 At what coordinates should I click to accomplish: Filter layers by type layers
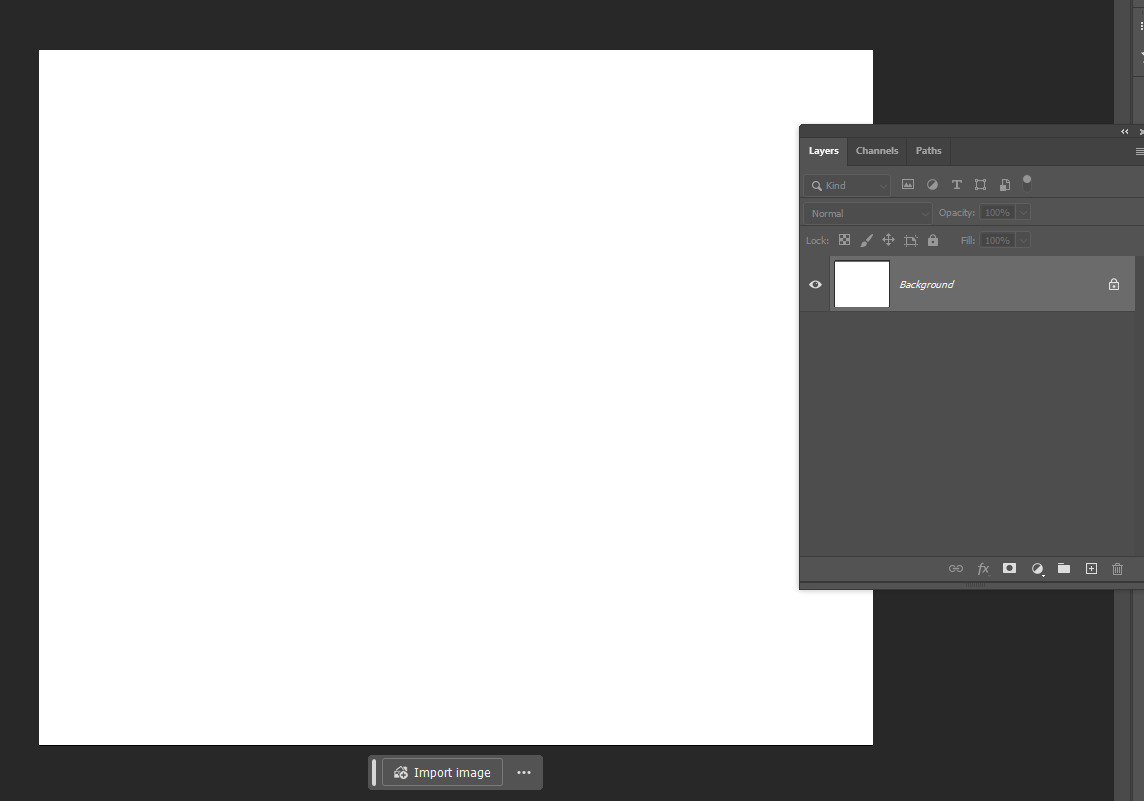click(956, 184)
